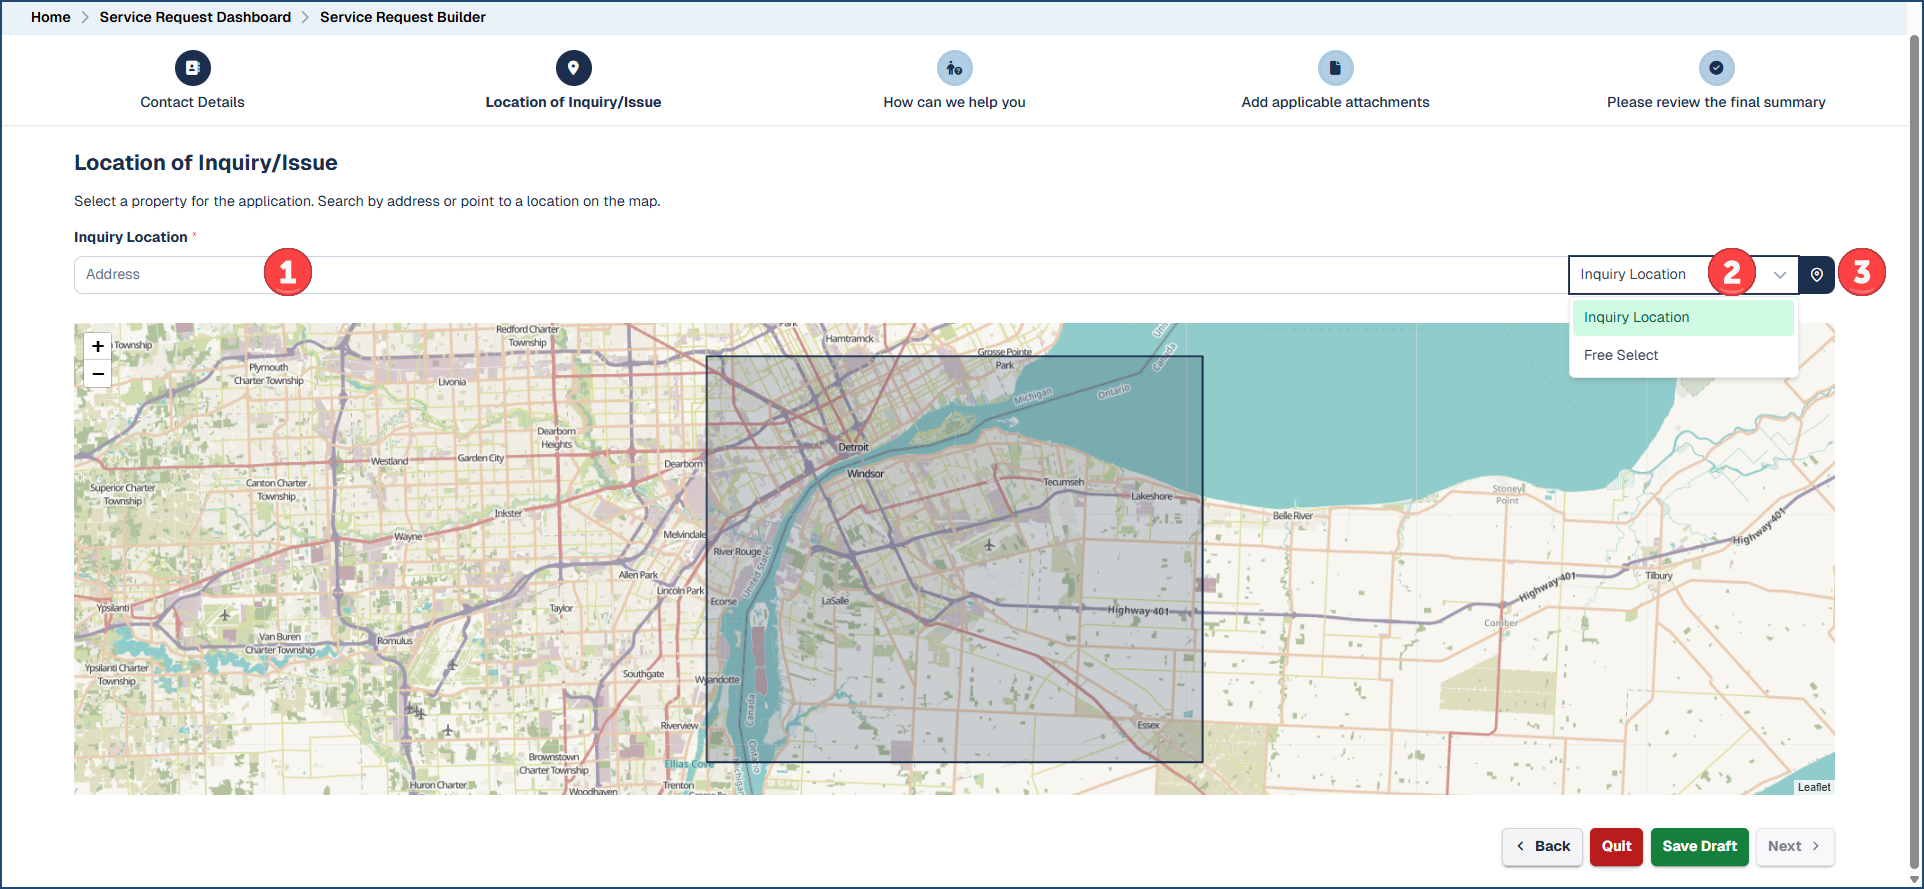Collapse the Inquiry Location dropdown chevron
Image resolution: width=1924 pixels, height=889 pixels.
coord(1780,275)
